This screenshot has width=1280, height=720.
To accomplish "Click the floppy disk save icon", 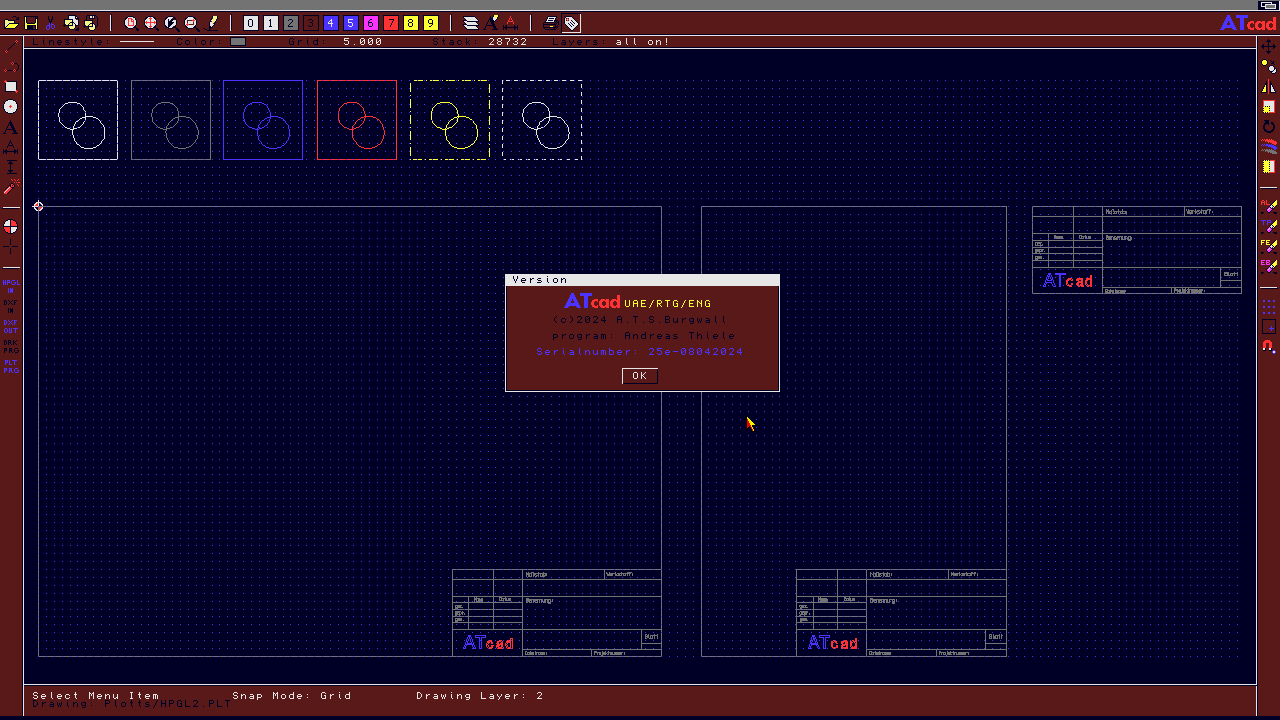I will (x=31, y=23).
